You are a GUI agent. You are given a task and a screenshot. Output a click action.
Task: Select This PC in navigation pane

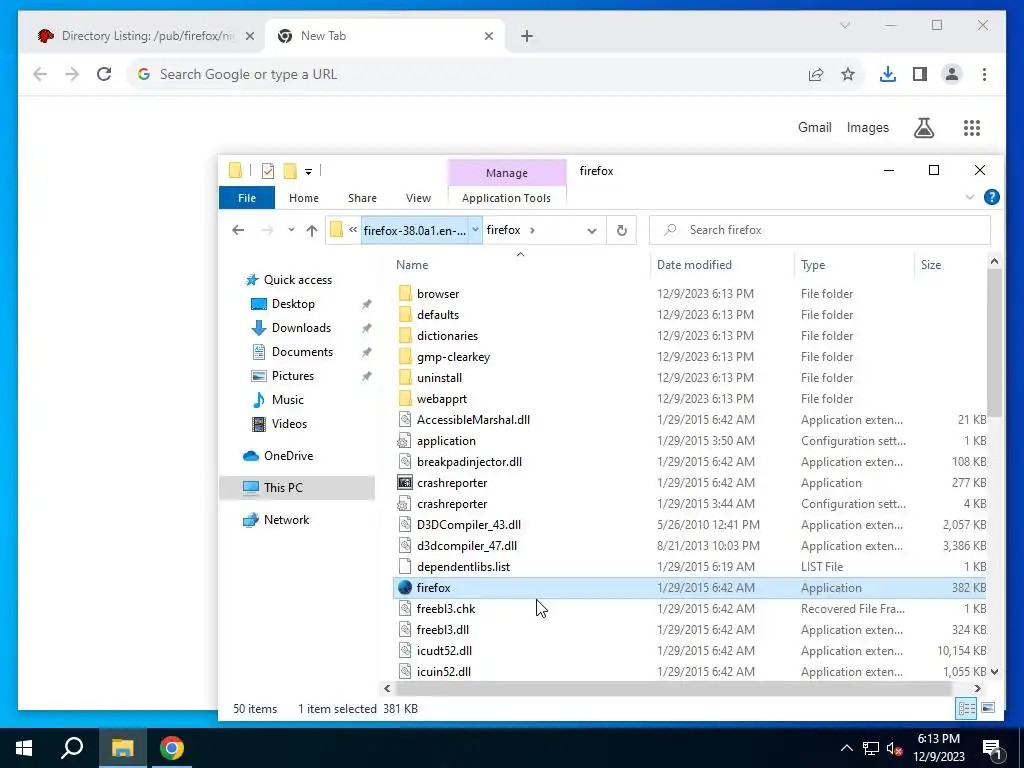pos(283,488)
